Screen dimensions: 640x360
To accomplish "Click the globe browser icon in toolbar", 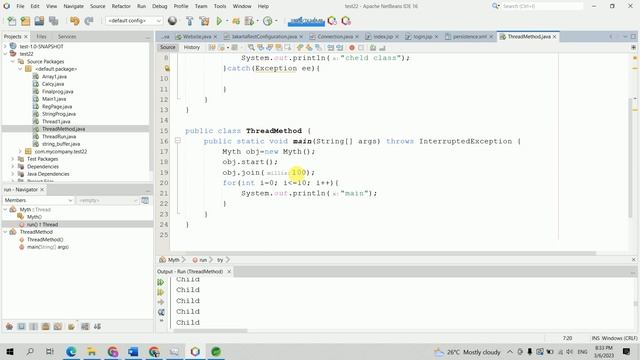I will click(172, 21).
